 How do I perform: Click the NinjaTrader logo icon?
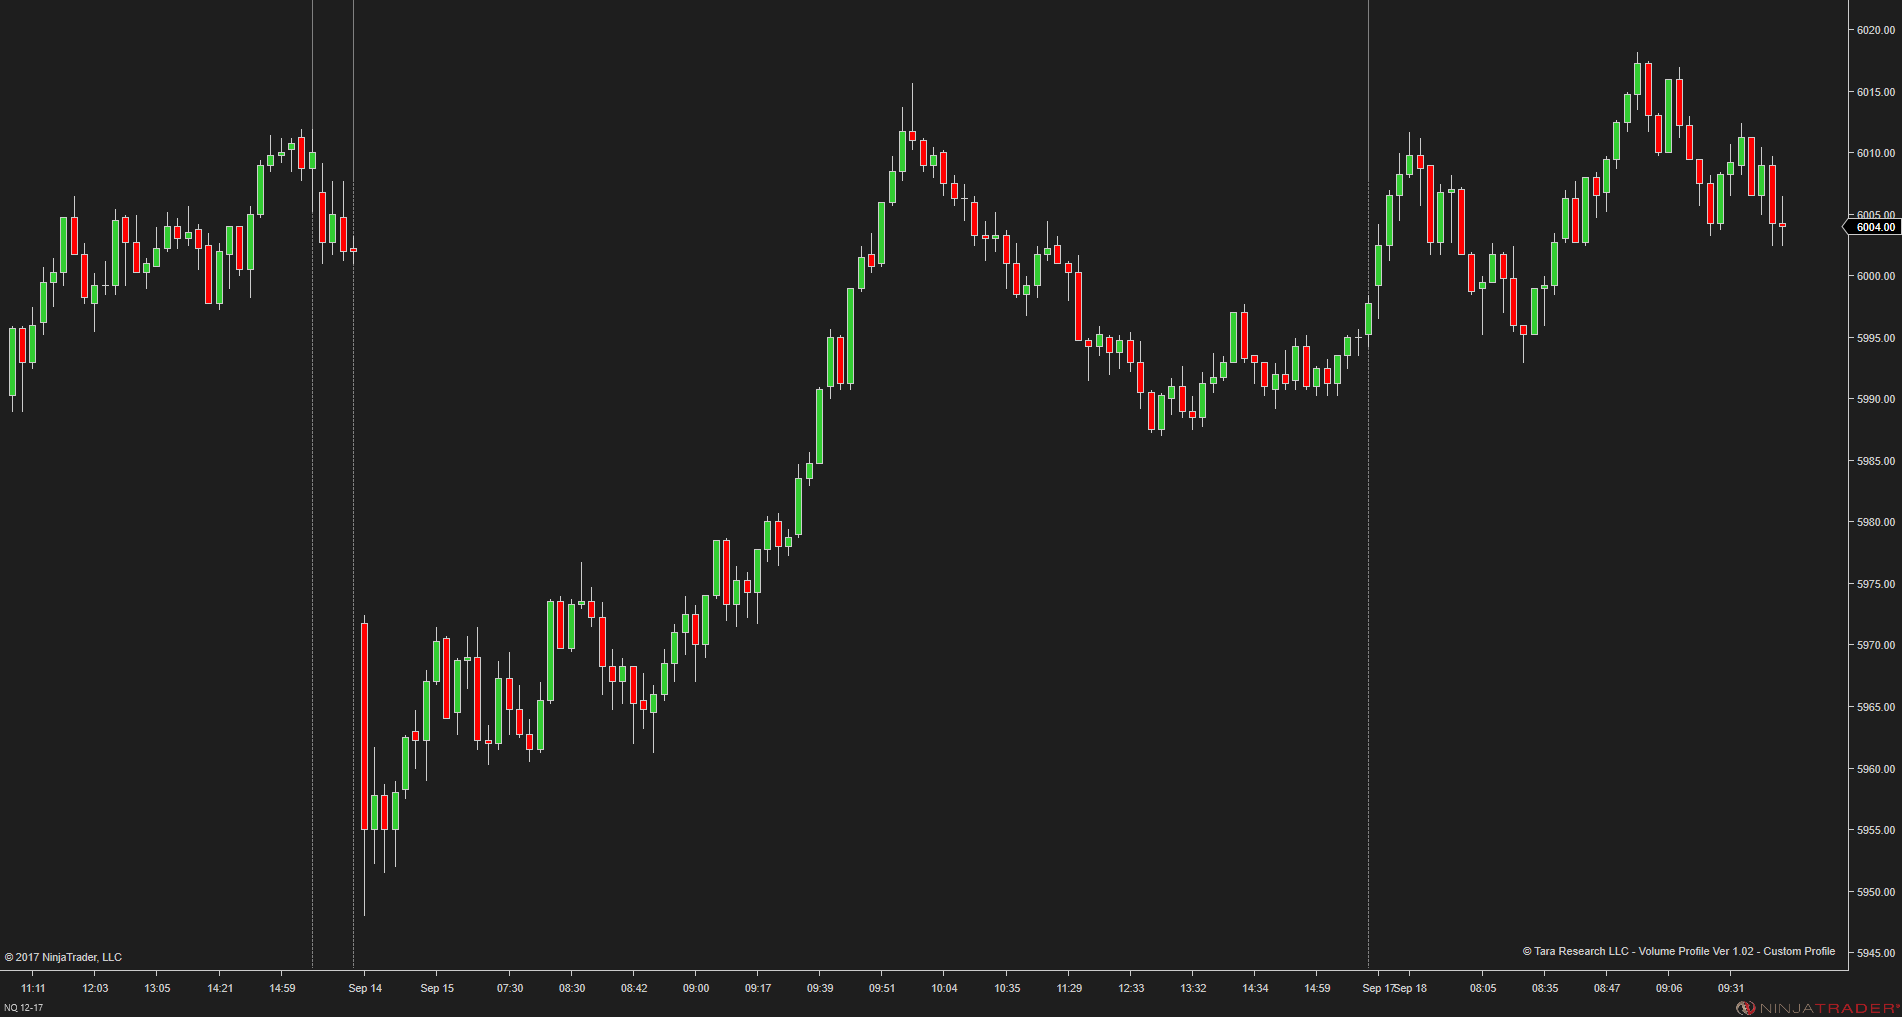coord(1745,1008)
